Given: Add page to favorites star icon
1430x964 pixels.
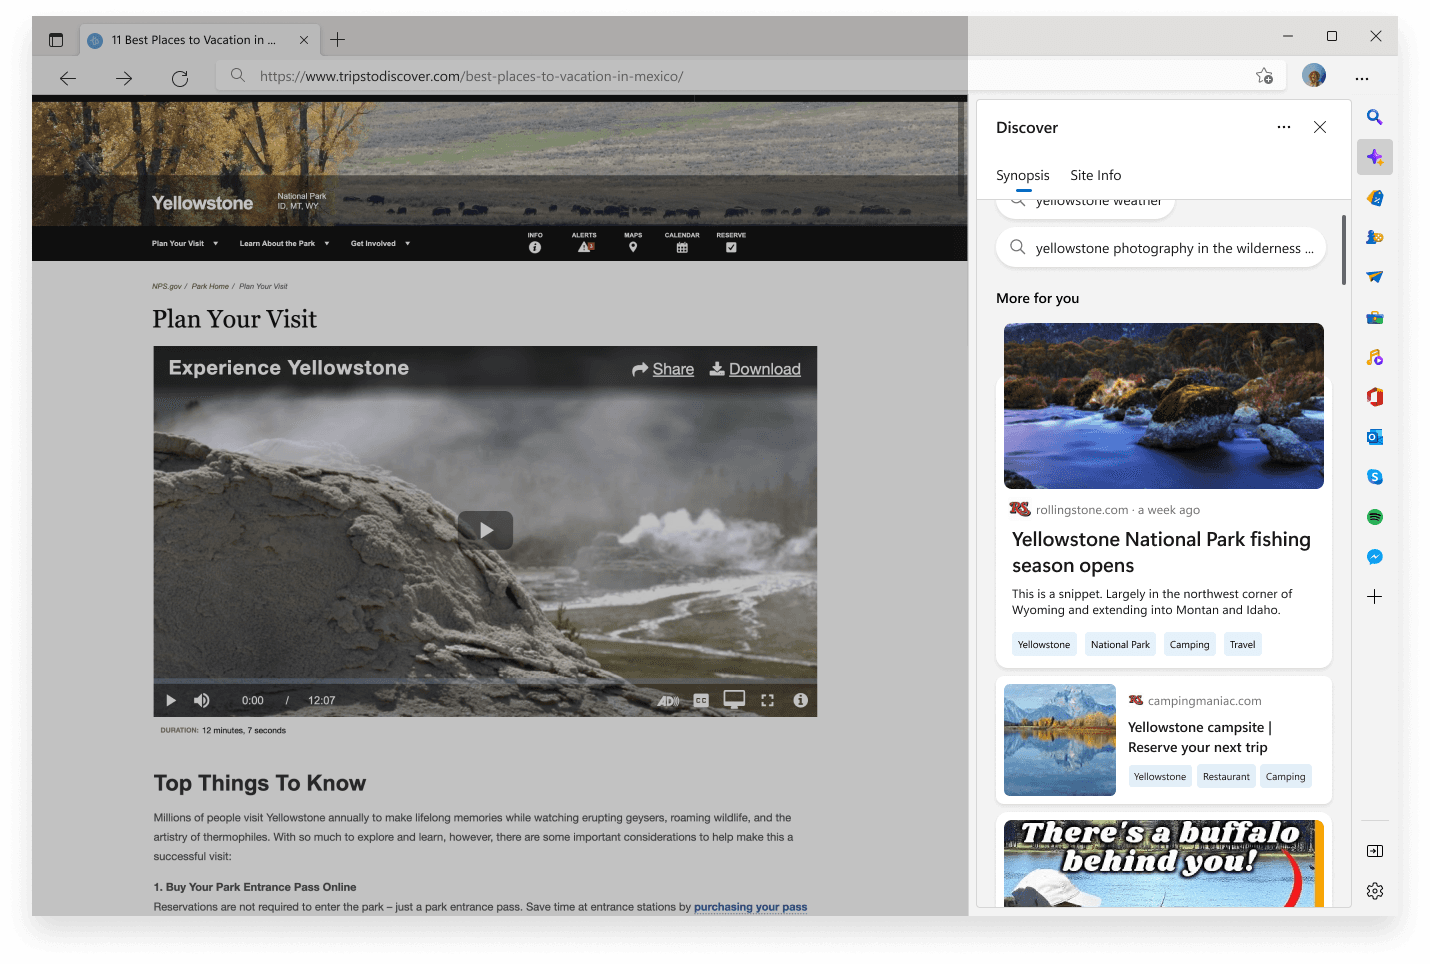Looking at the screenshot, I should point(1265,76).
